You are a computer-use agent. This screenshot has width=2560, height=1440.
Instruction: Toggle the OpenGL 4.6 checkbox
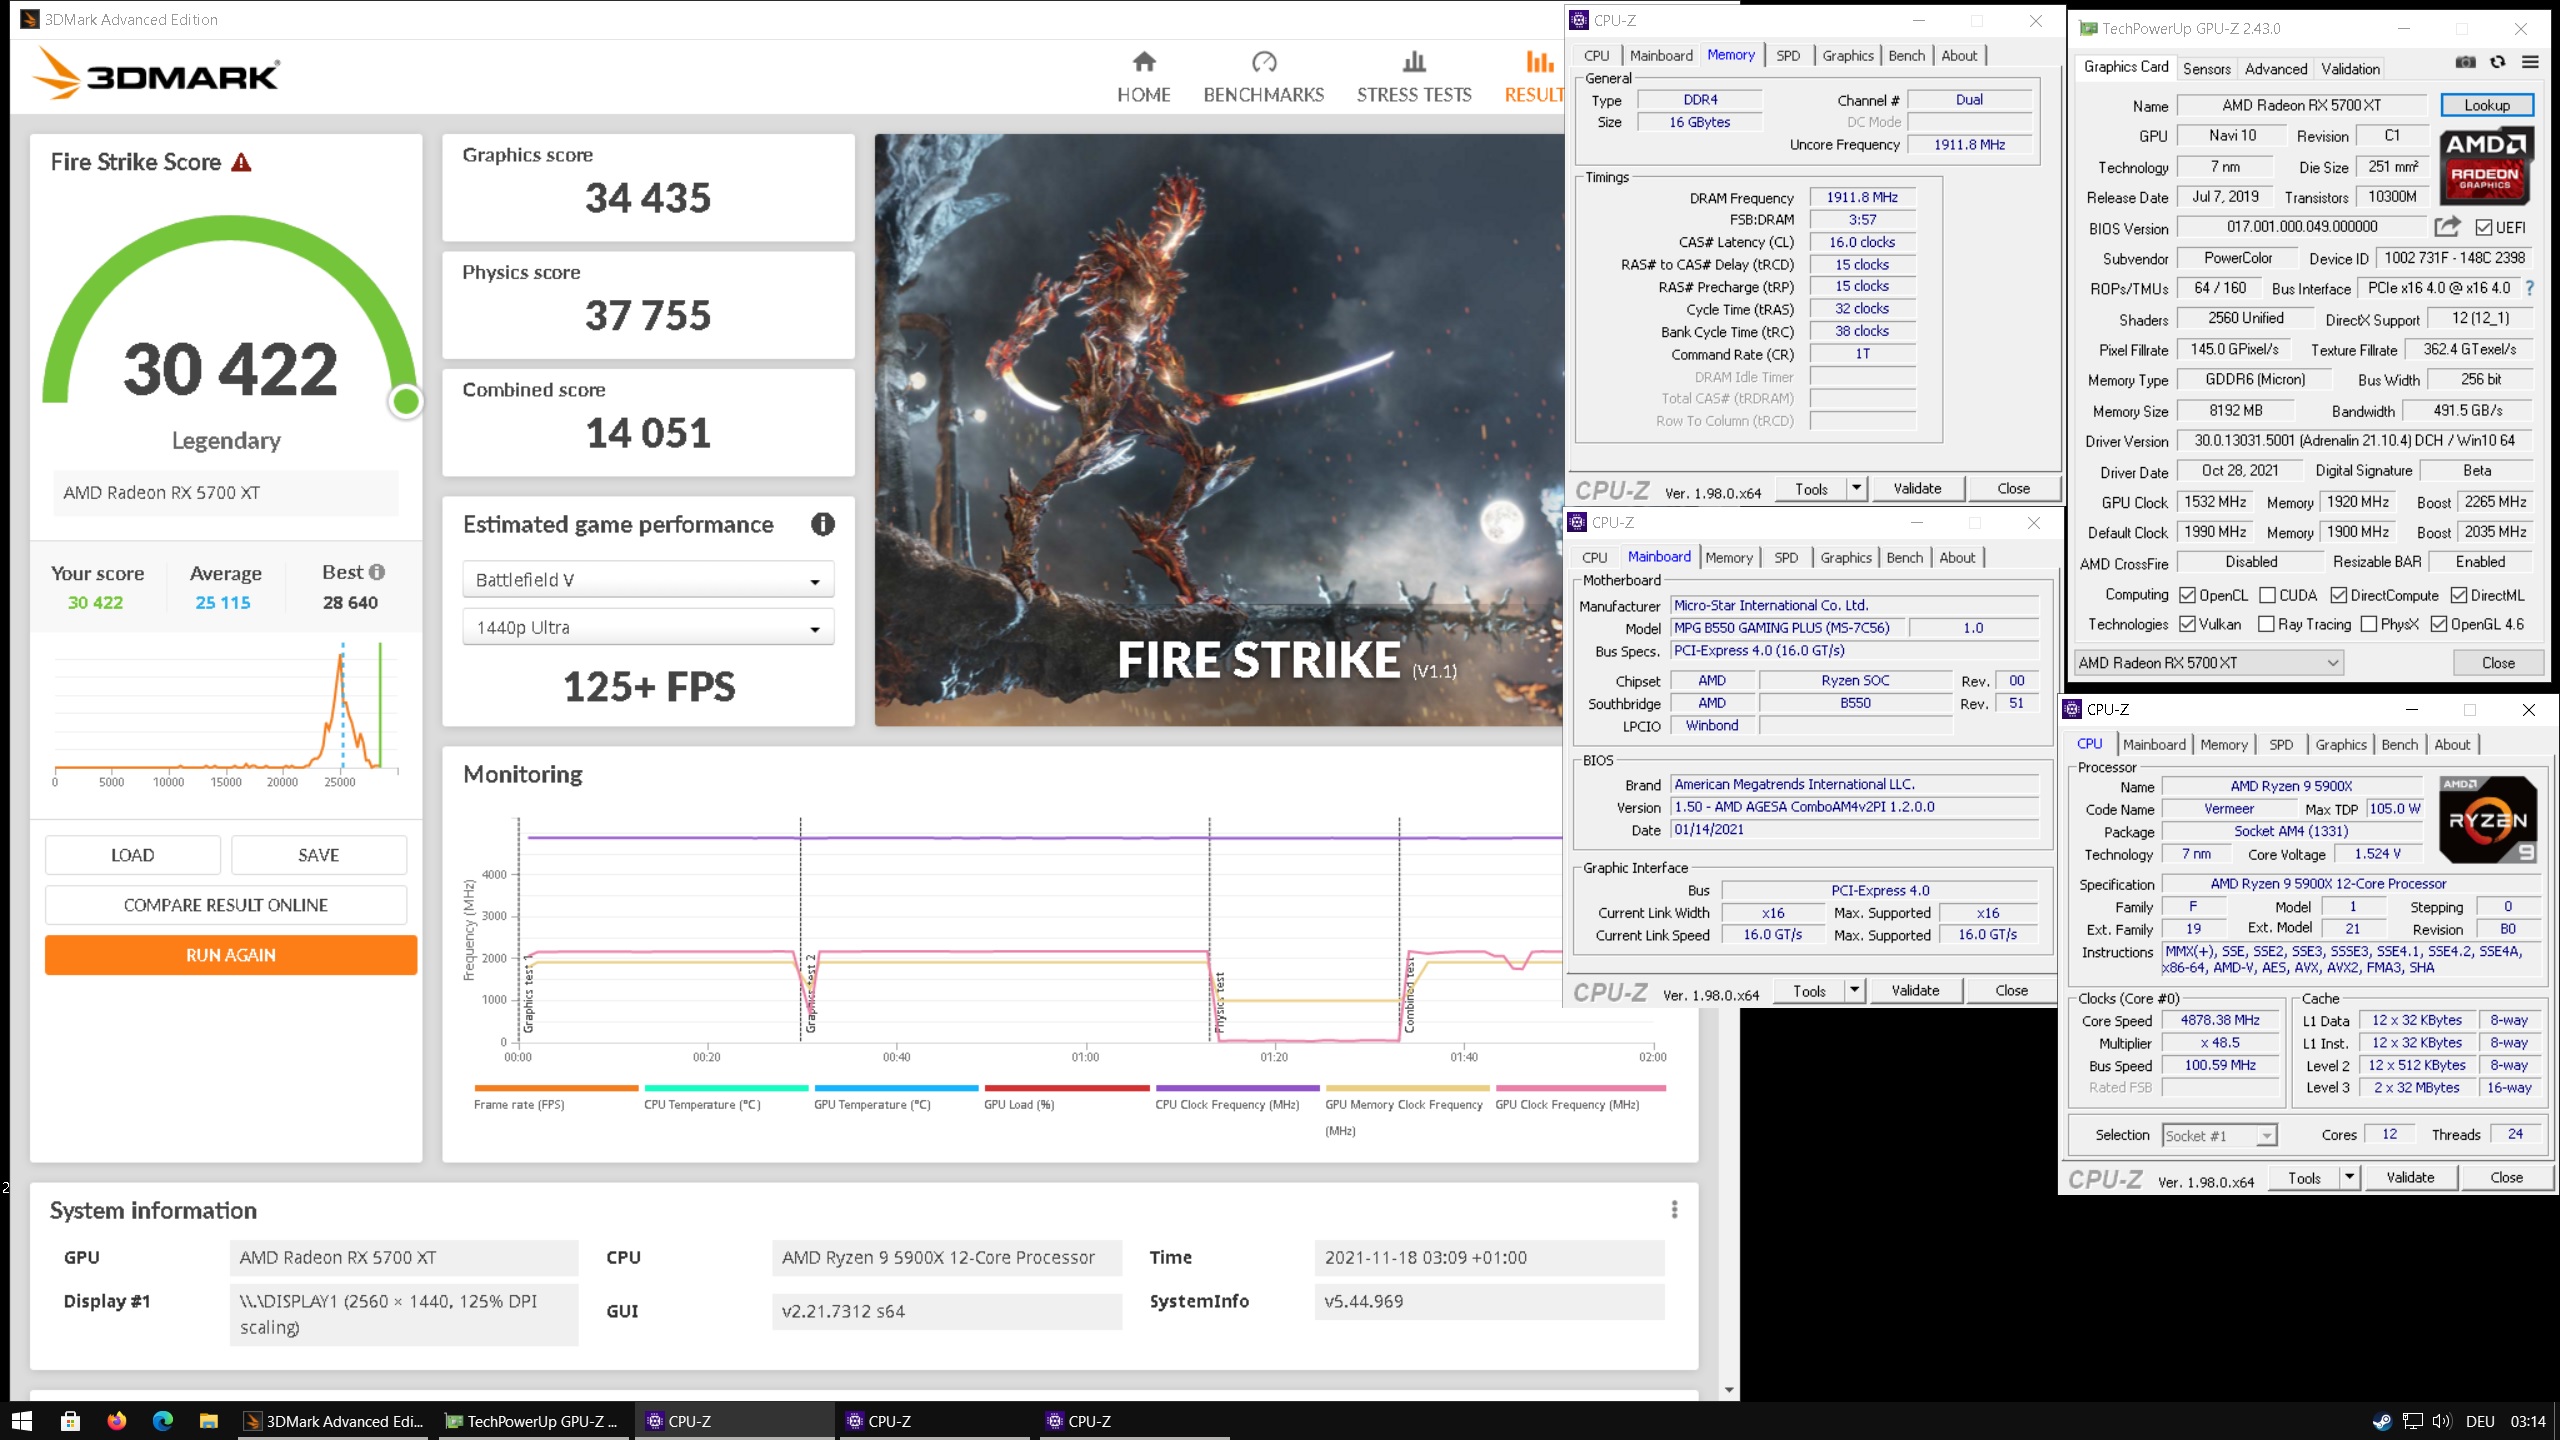(2439, 625)
